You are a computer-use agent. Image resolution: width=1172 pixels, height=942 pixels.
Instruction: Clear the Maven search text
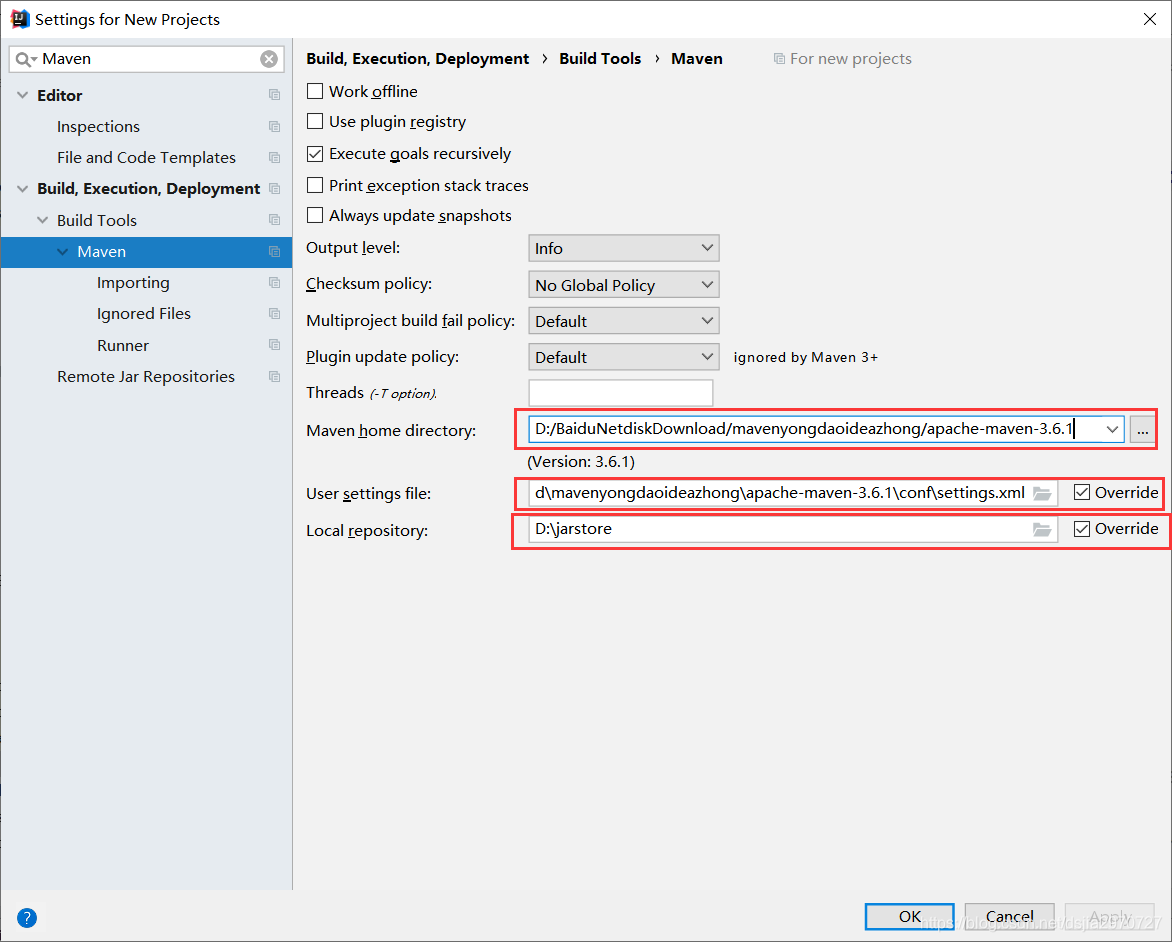[269, 59]
